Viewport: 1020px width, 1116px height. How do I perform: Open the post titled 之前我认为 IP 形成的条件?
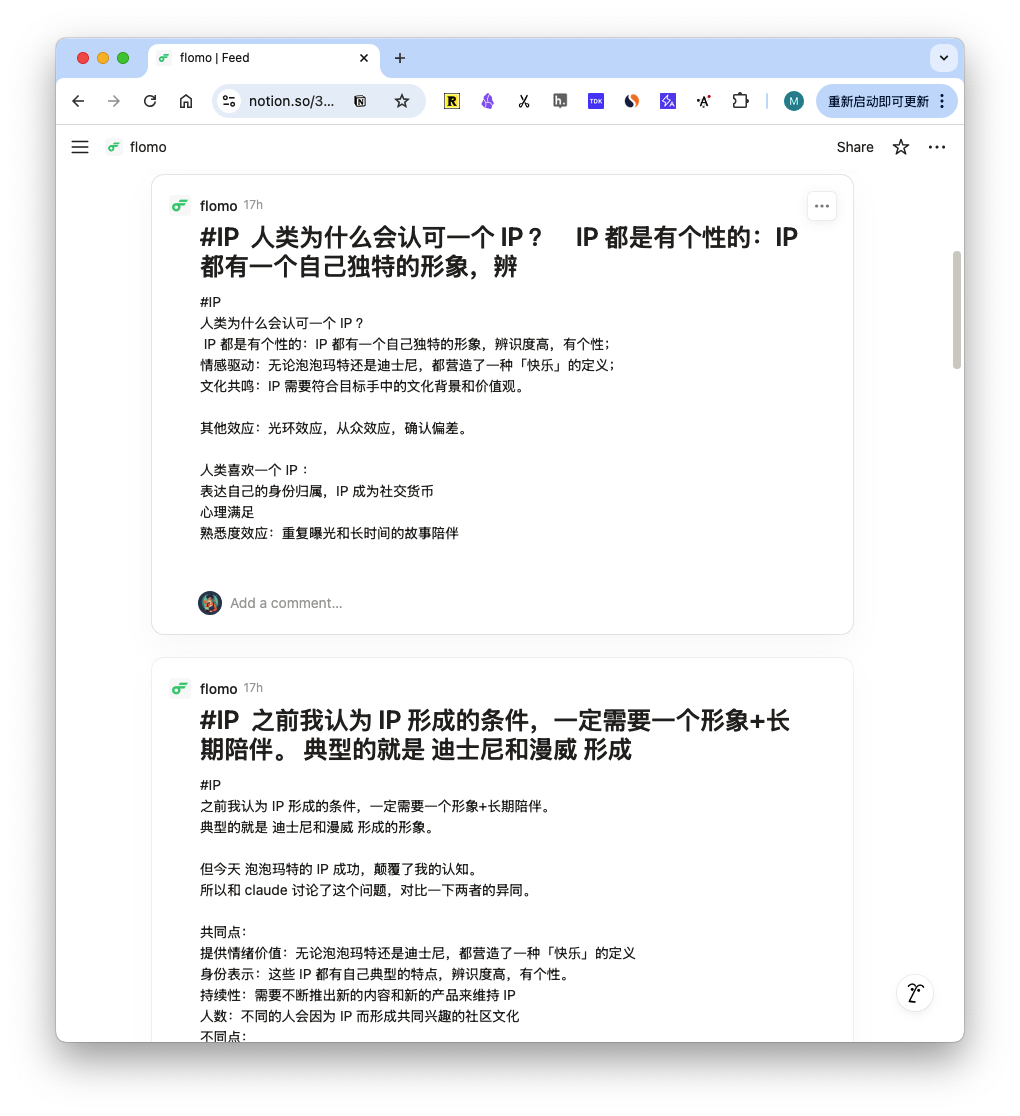(495, 735)
